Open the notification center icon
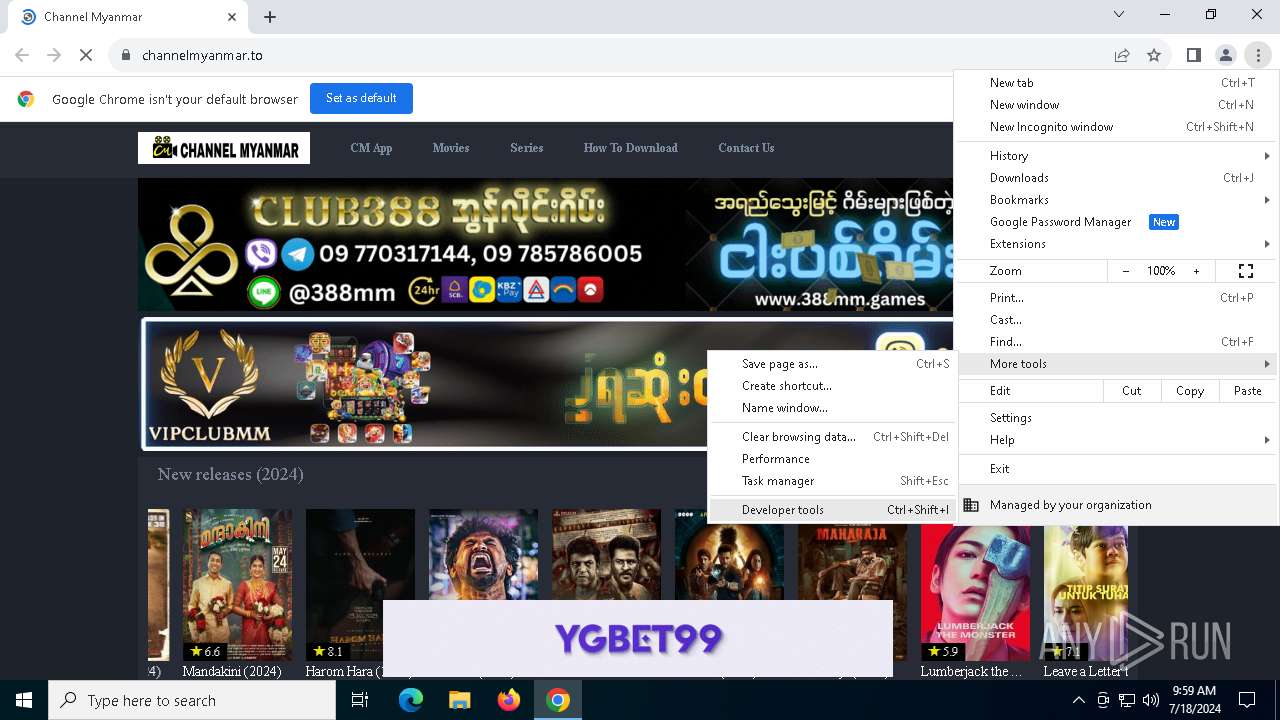The width and height of the screenshot is (1280, 720). [1247, 700]
